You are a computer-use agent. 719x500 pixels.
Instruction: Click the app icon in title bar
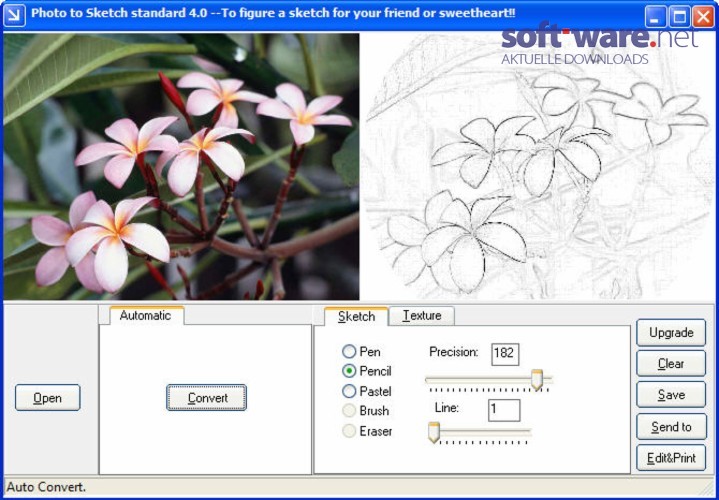pyautogui.click(x=14, y=17)
